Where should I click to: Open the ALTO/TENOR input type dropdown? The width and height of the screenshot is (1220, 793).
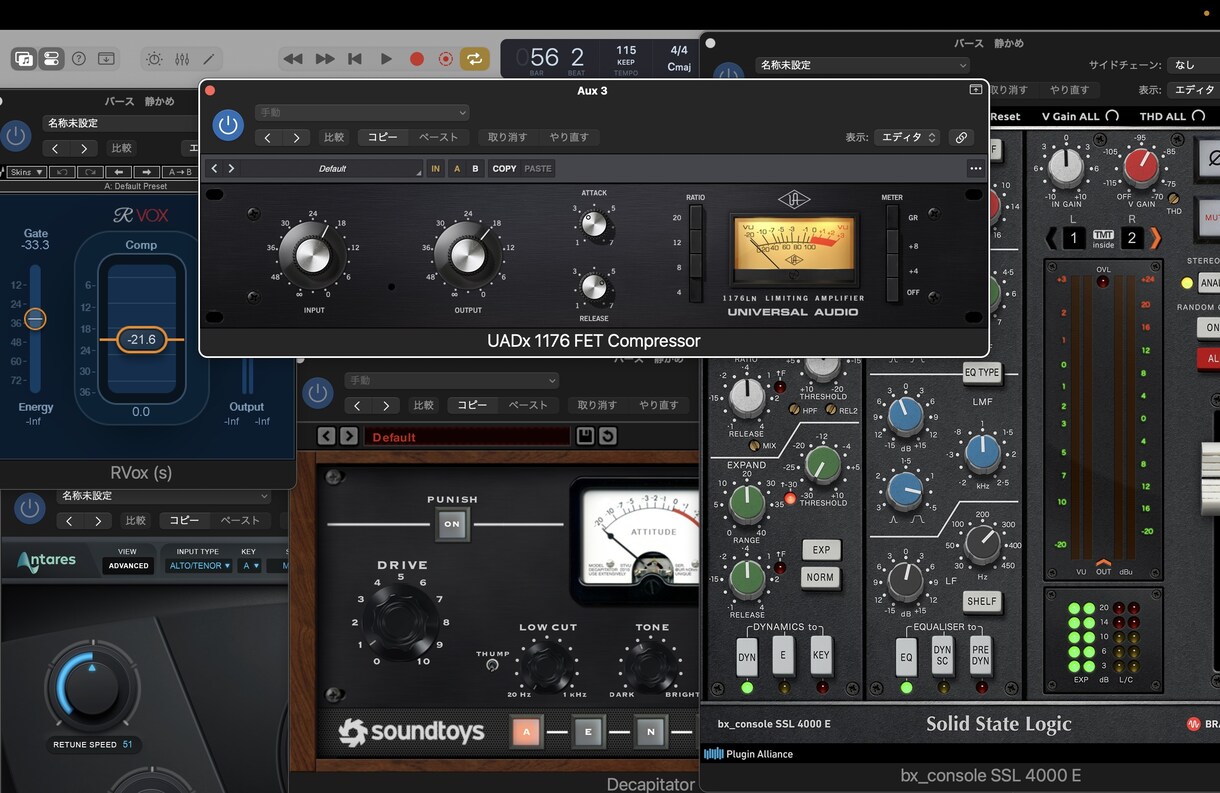[x=199, y=565]
